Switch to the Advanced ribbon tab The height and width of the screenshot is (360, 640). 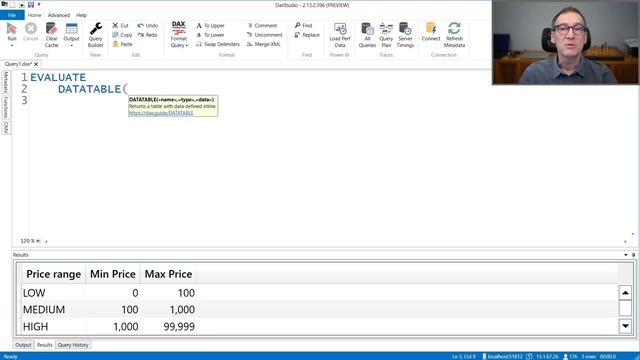[59, 15]
